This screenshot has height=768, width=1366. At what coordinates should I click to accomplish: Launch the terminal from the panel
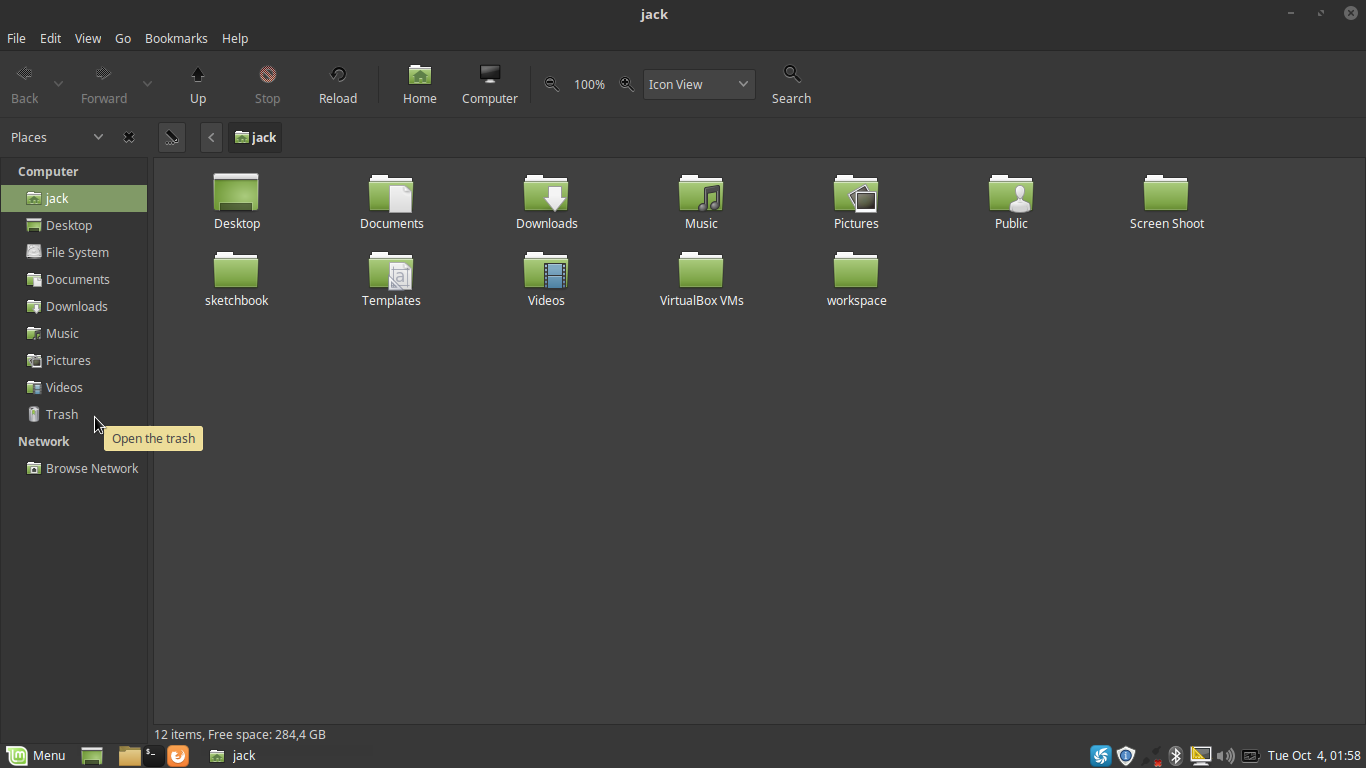click(x=153, y=756)
